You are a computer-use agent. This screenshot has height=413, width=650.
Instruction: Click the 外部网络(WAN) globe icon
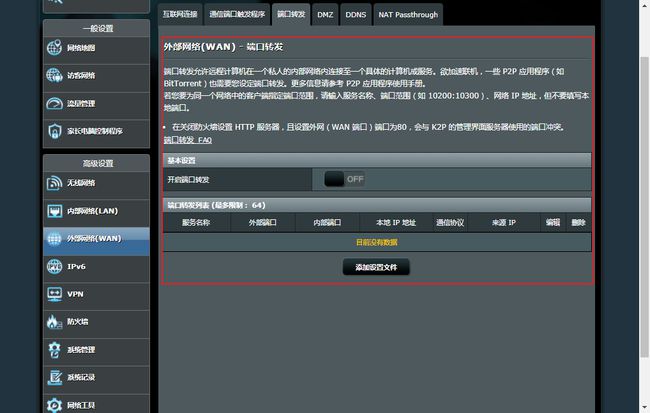54,238
